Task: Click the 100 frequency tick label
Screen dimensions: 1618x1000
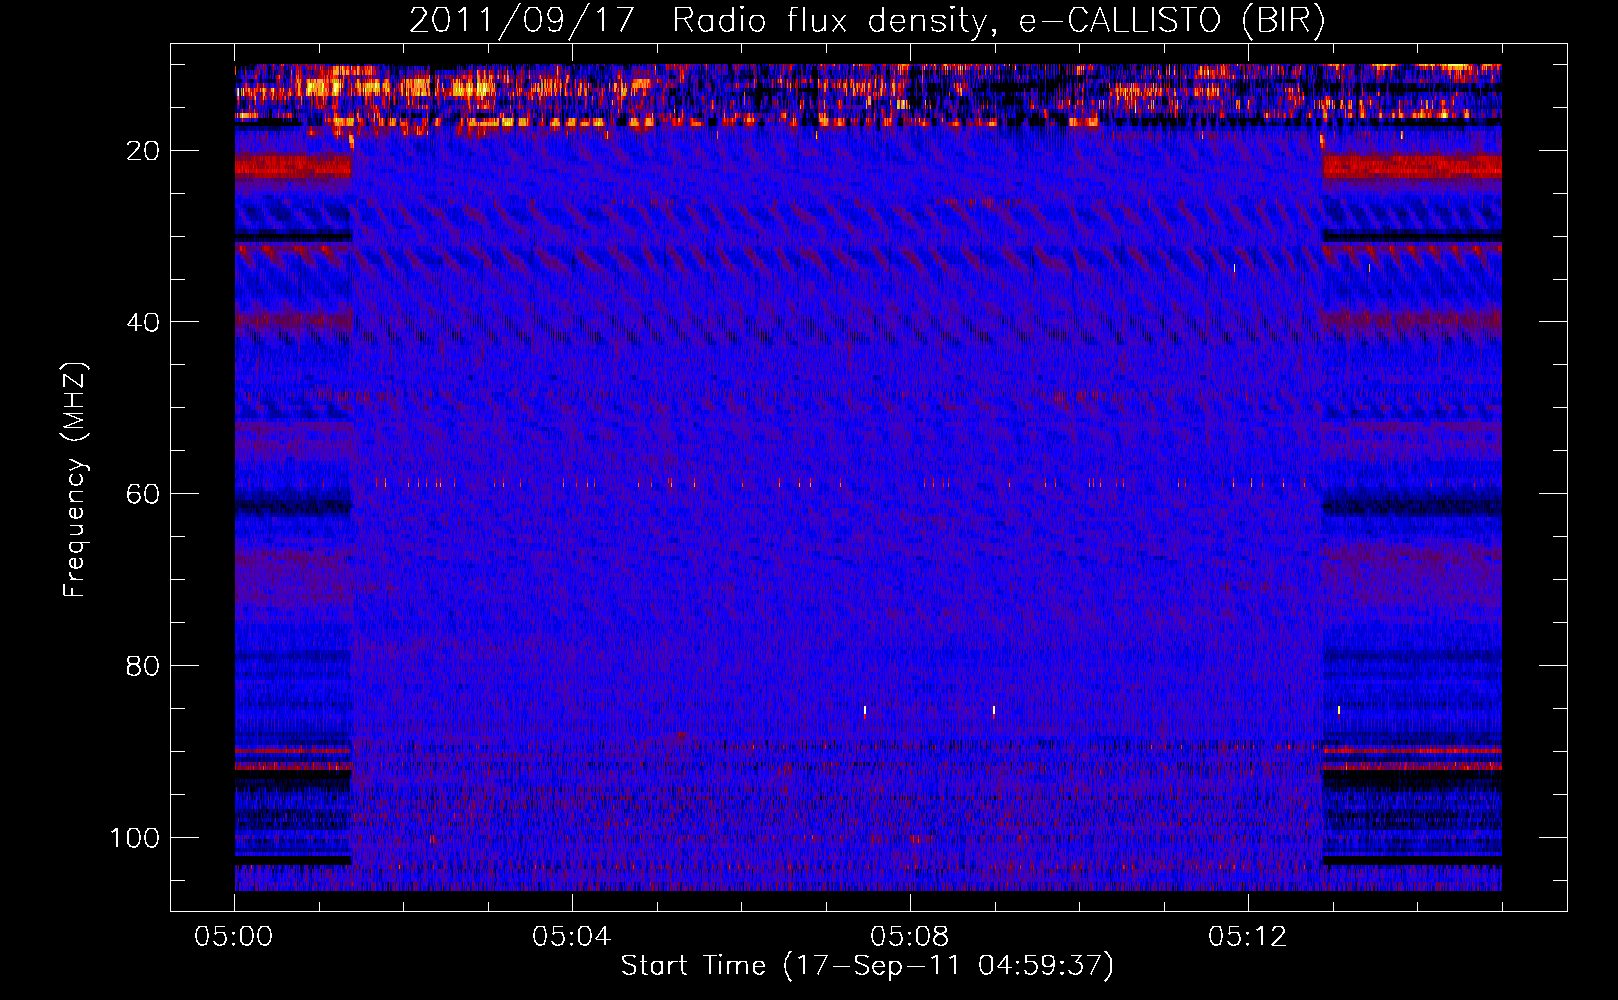Action: (x=135, y=838)
